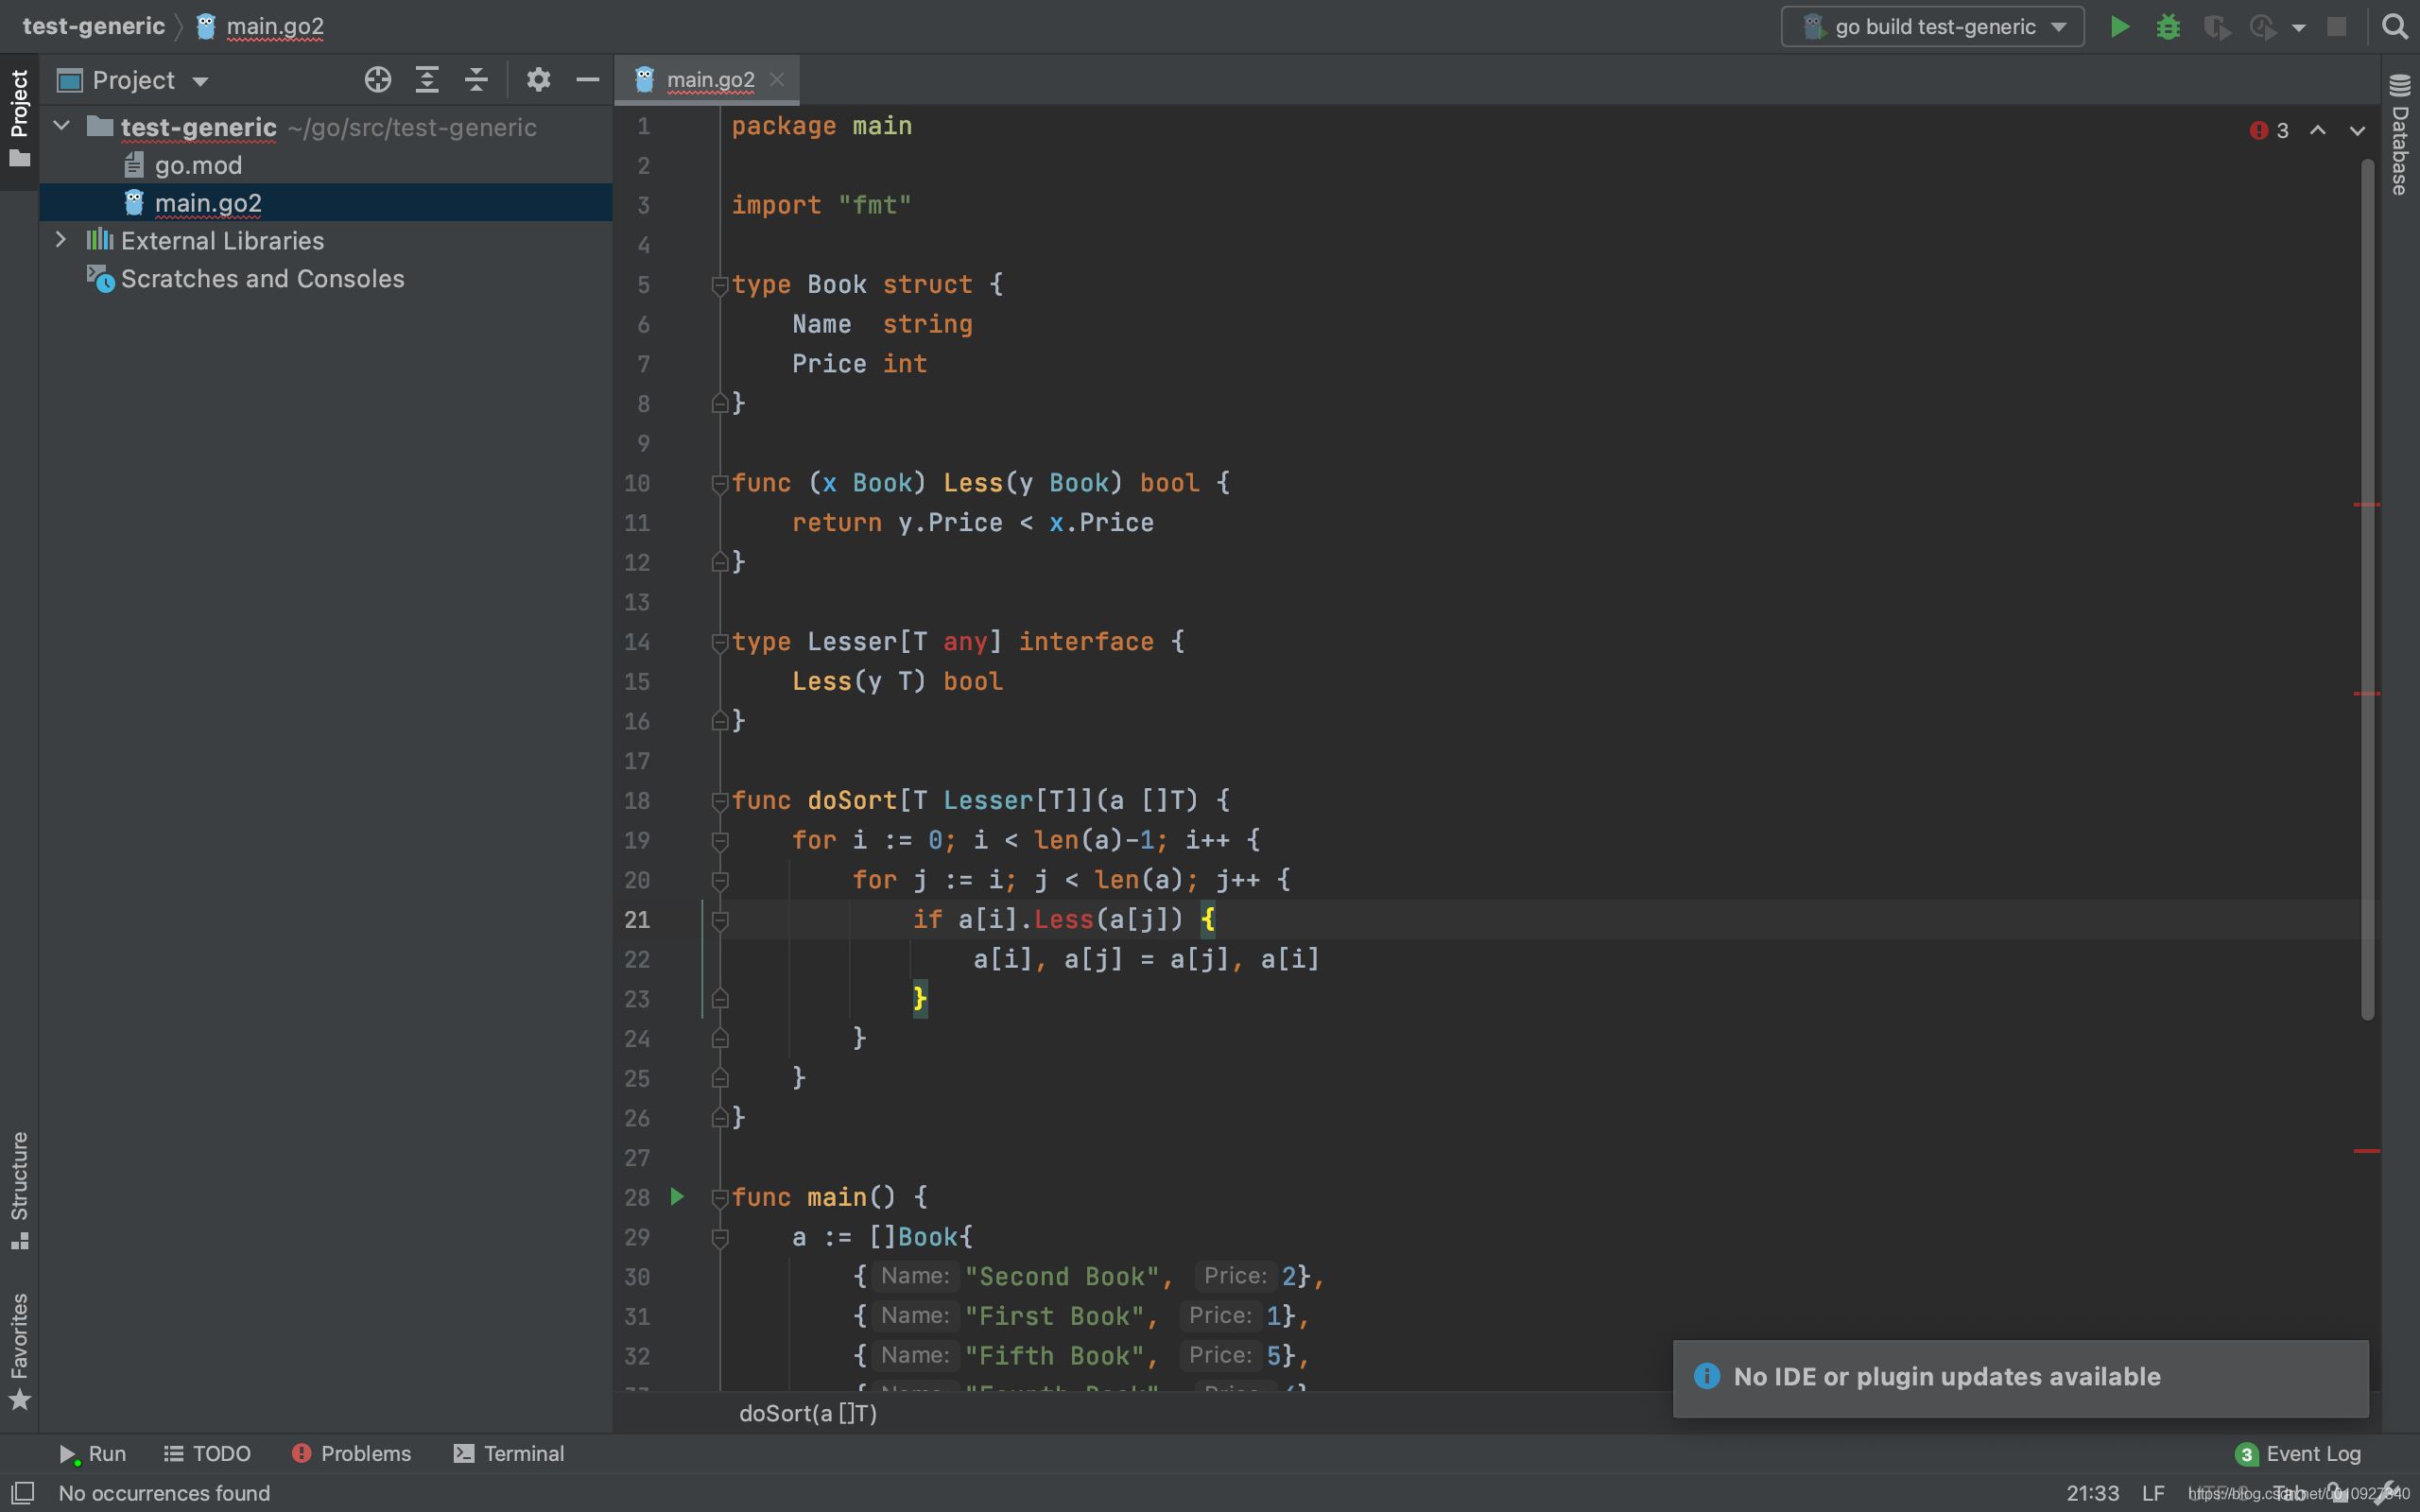
Task: Select opened file locate target icon
Action: (378, 80)
